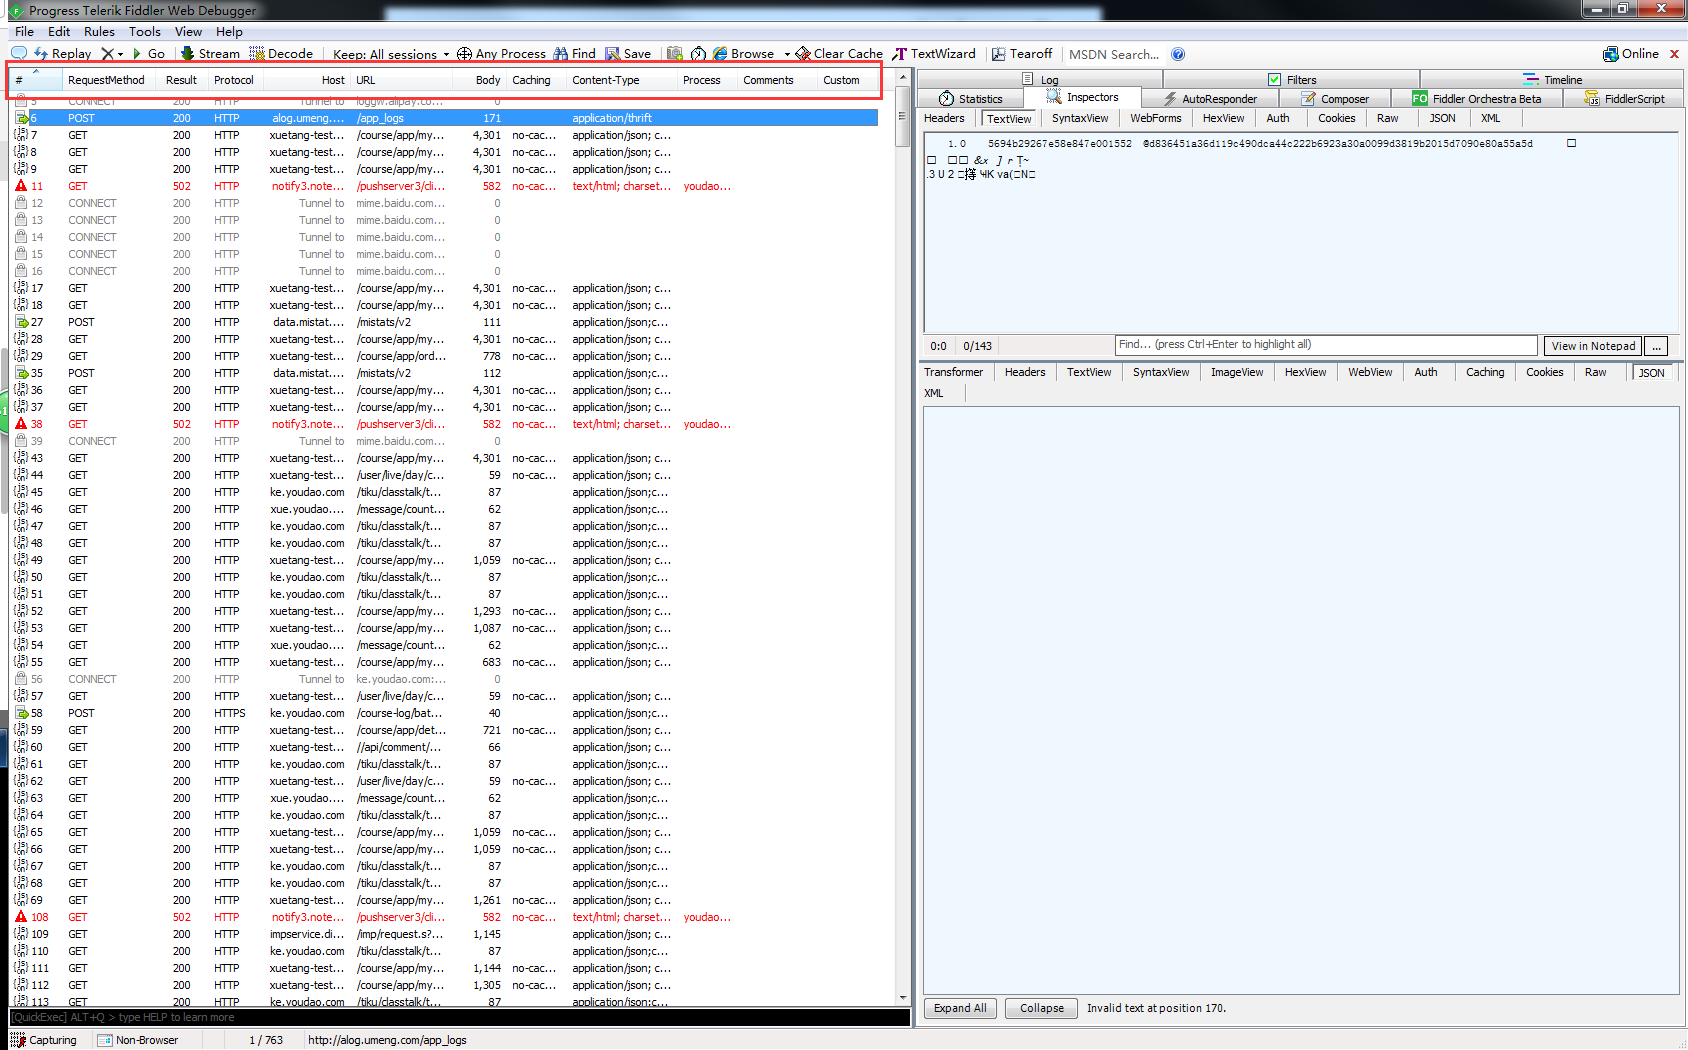
Task: Click Browse to launch browser
Action: (x=743, y=54)
